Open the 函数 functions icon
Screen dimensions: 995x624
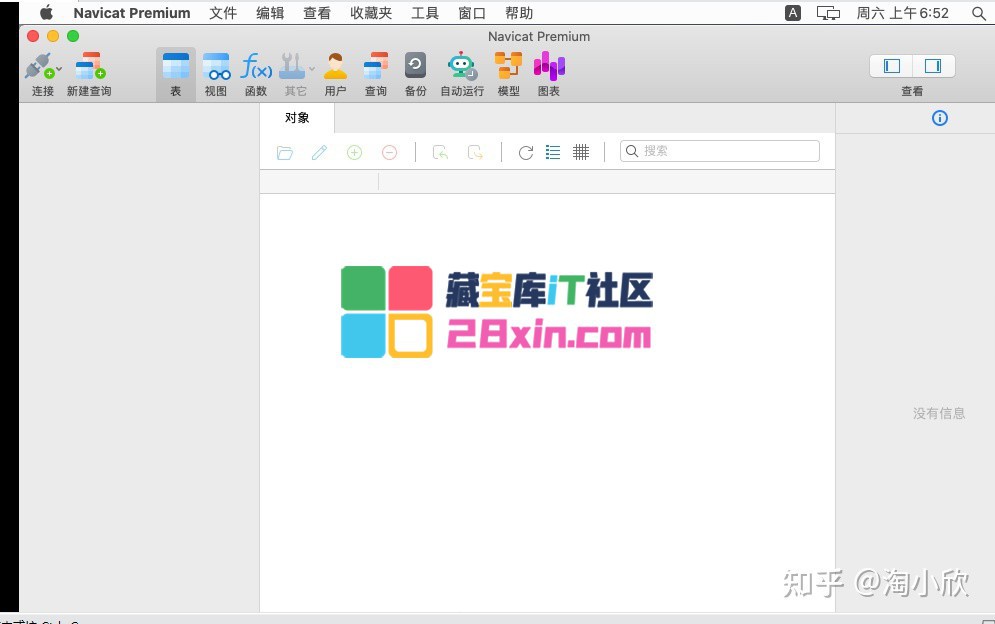(x=256, y=66)
